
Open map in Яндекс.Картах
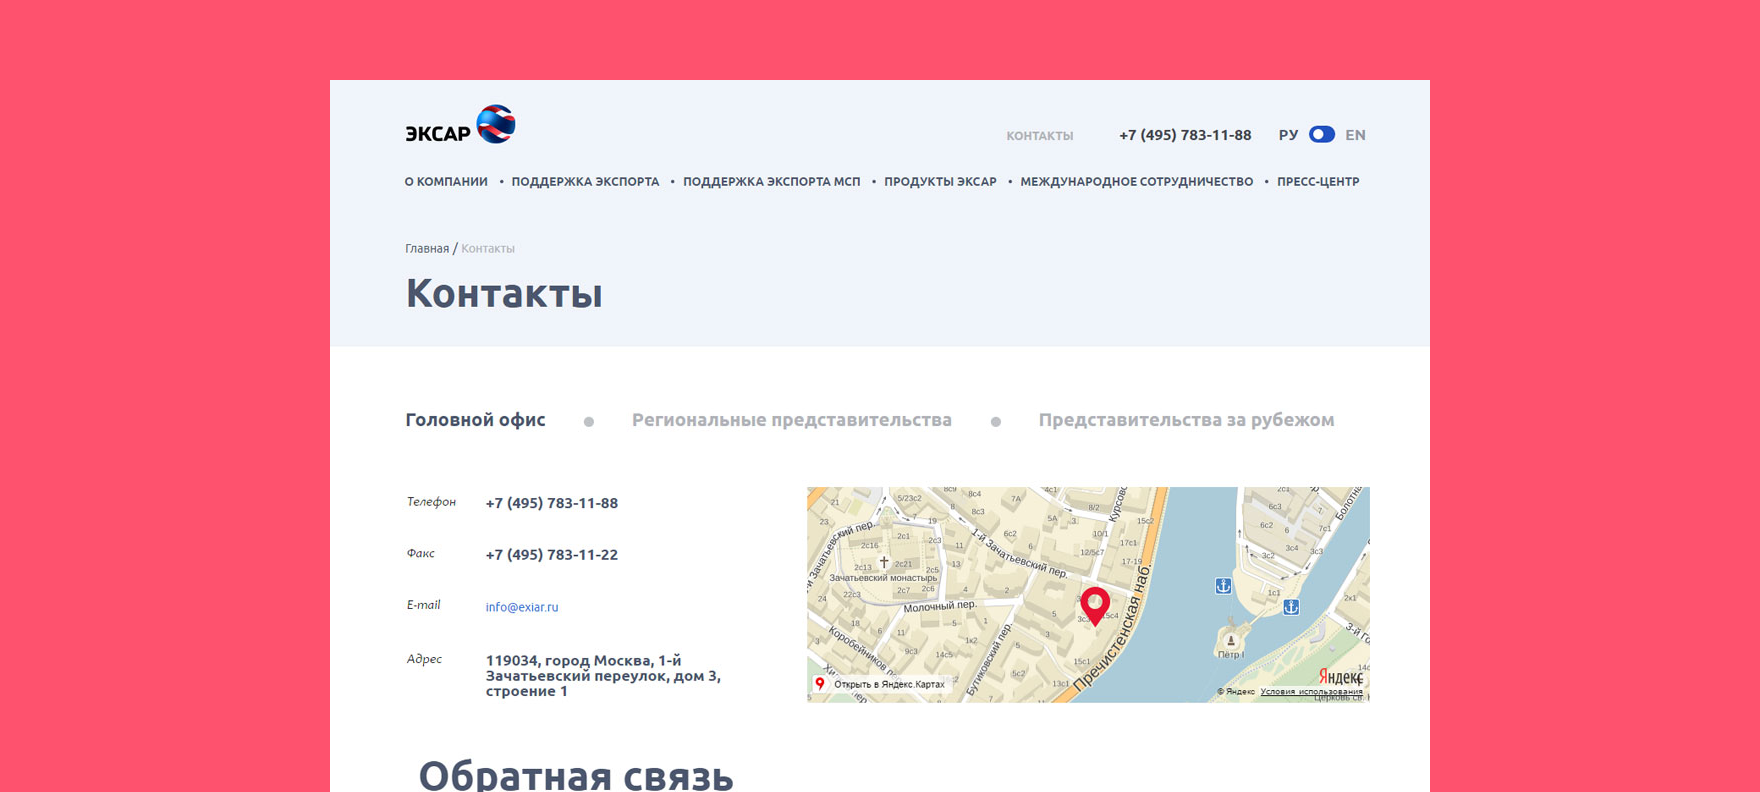[x=880, y=684]
